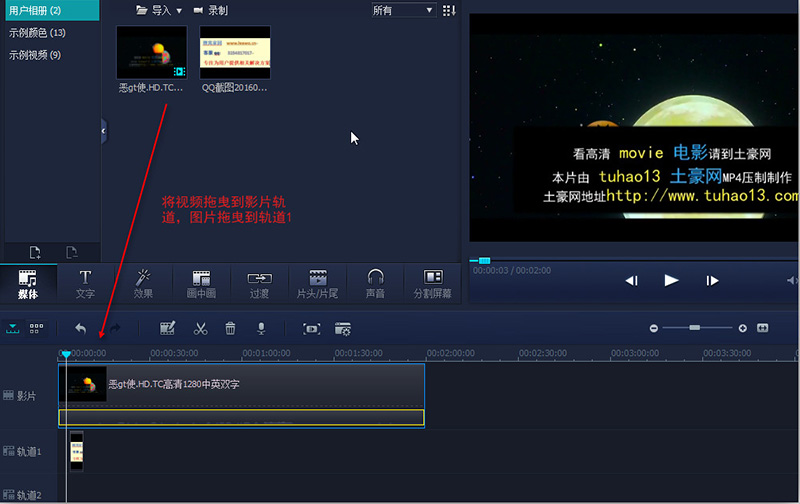Play the preview video

[x=671, y=280]
